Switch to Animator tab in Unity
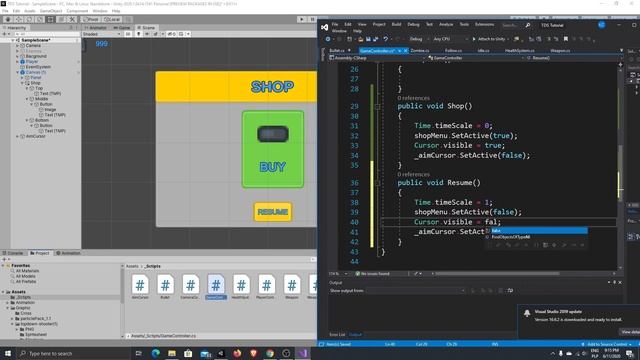This screenshot has height=360, width=640. (96, 28)
